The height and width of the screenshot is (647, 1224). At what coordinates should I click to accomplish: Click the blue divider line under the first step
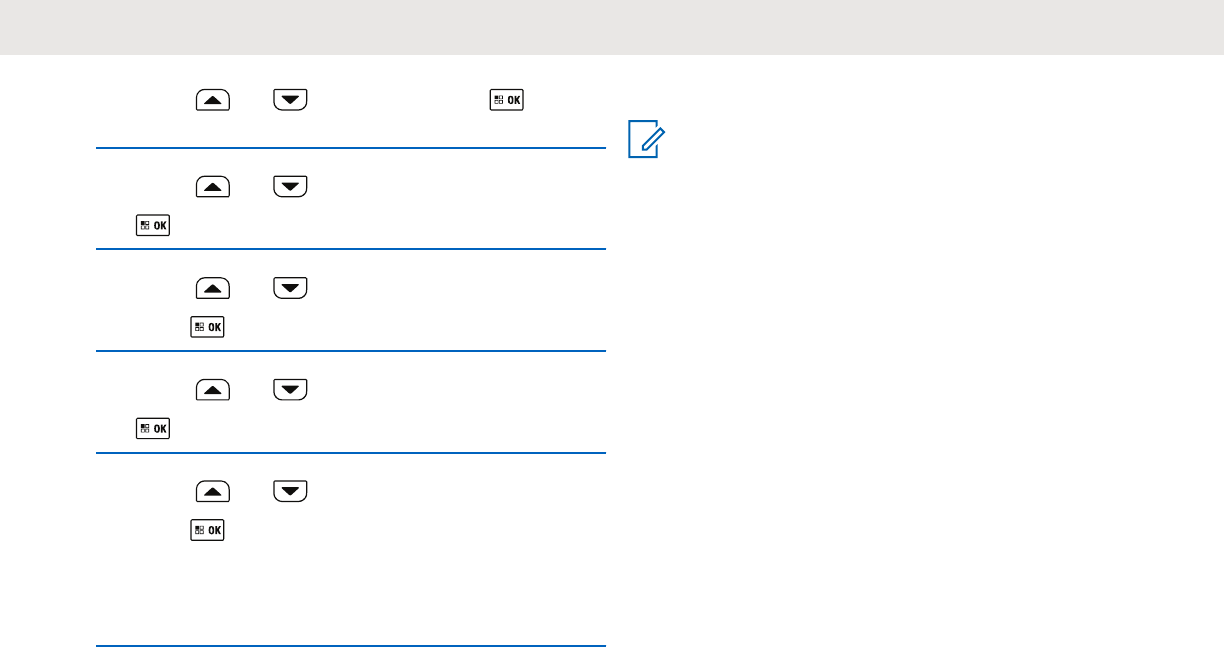coord(351,148)
